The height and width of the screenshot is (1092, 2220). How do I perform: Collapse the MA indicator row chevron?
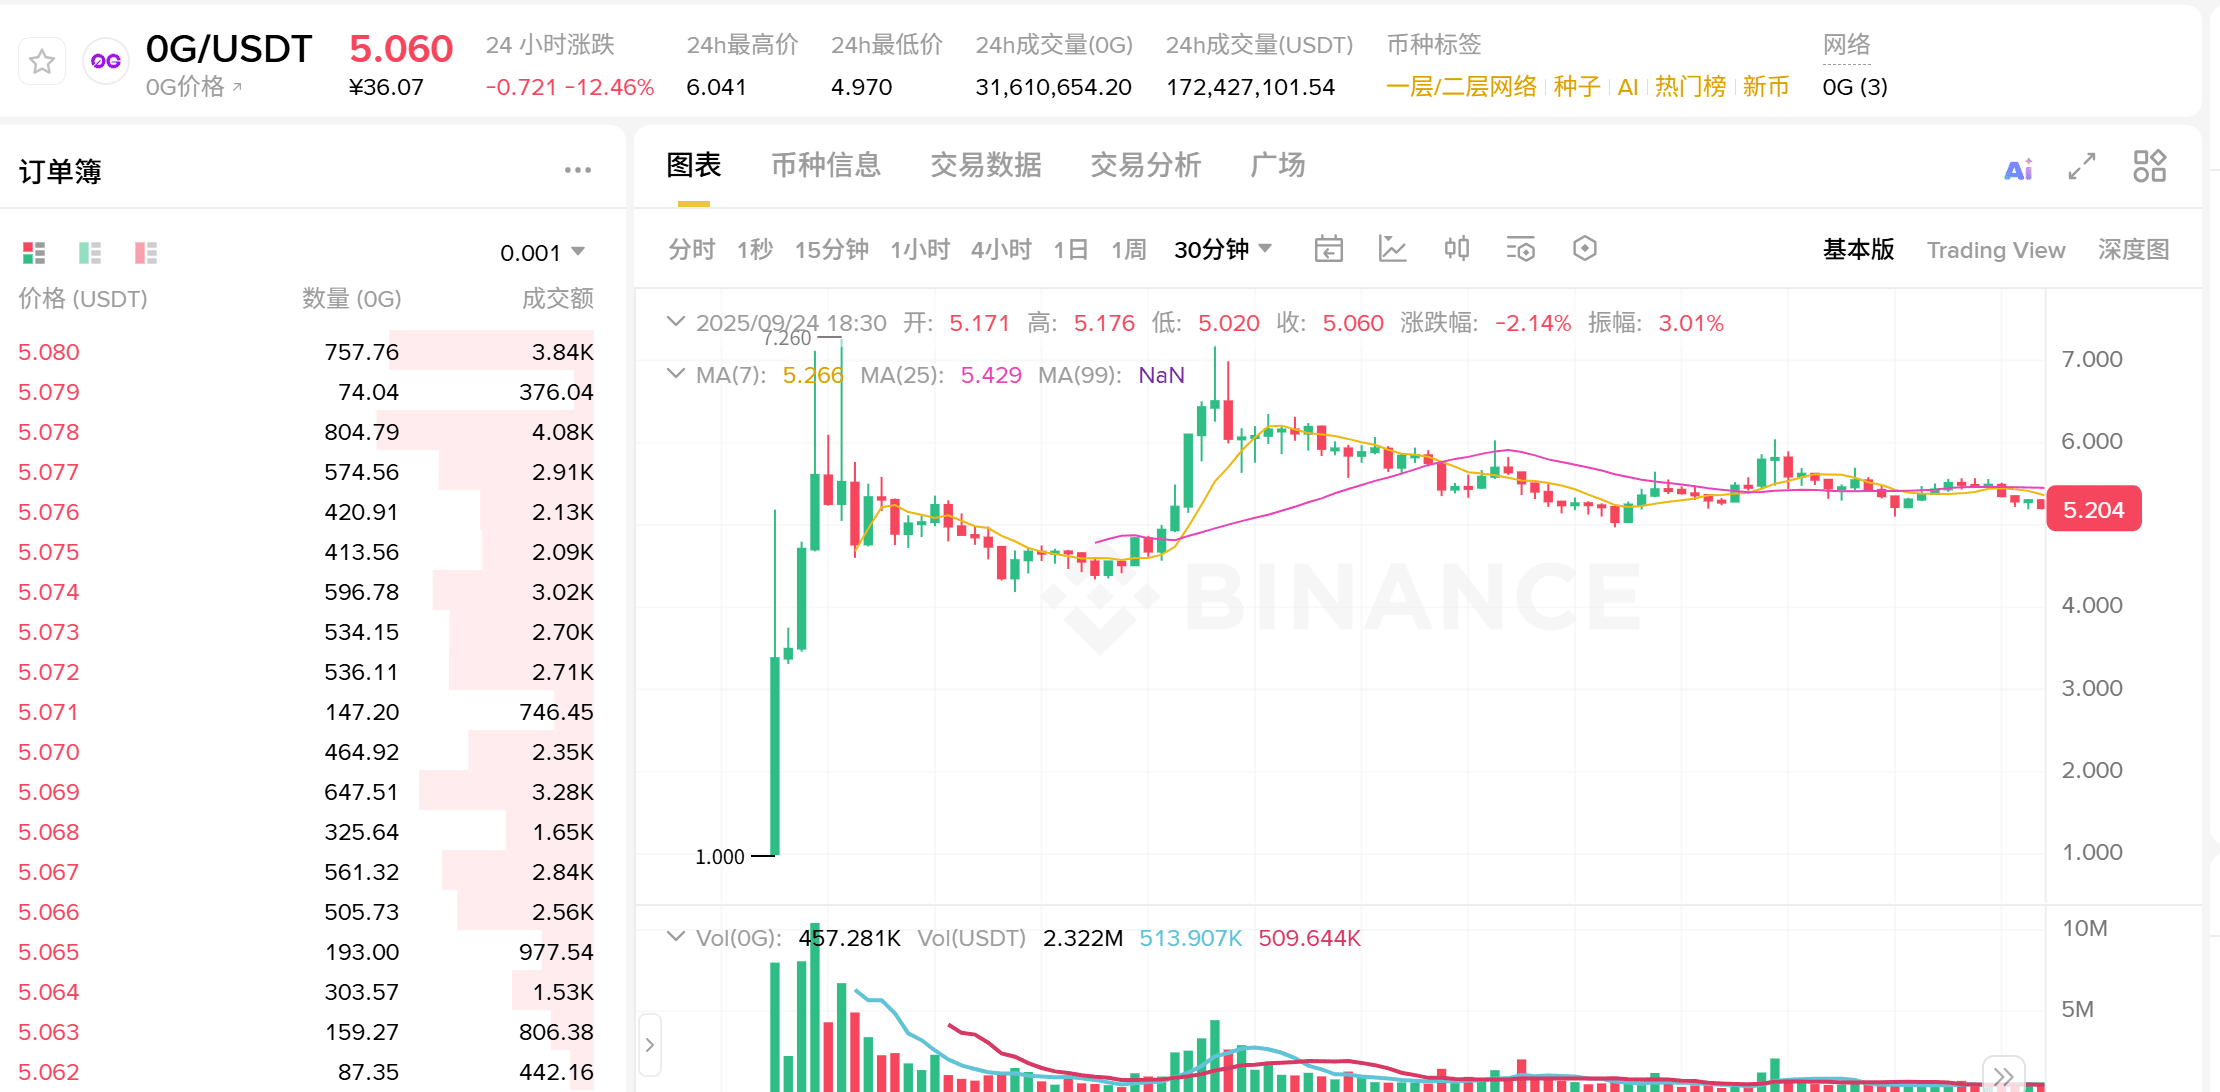pos(676,374)
